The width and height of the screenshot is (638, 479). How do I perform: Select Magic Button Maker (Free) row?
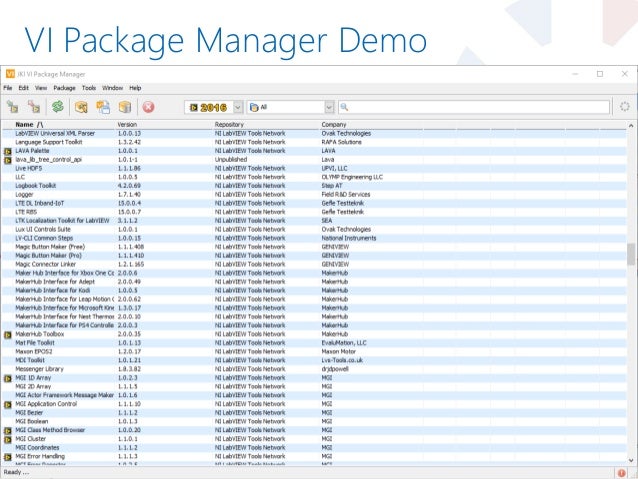pyautogui.click(x=314, y=247)
